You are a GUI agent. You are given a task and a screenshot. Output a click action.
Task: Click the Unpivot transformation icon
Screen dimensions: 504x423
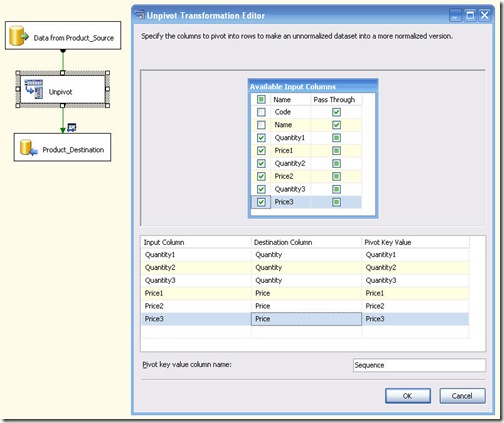(x=34, y=89)
